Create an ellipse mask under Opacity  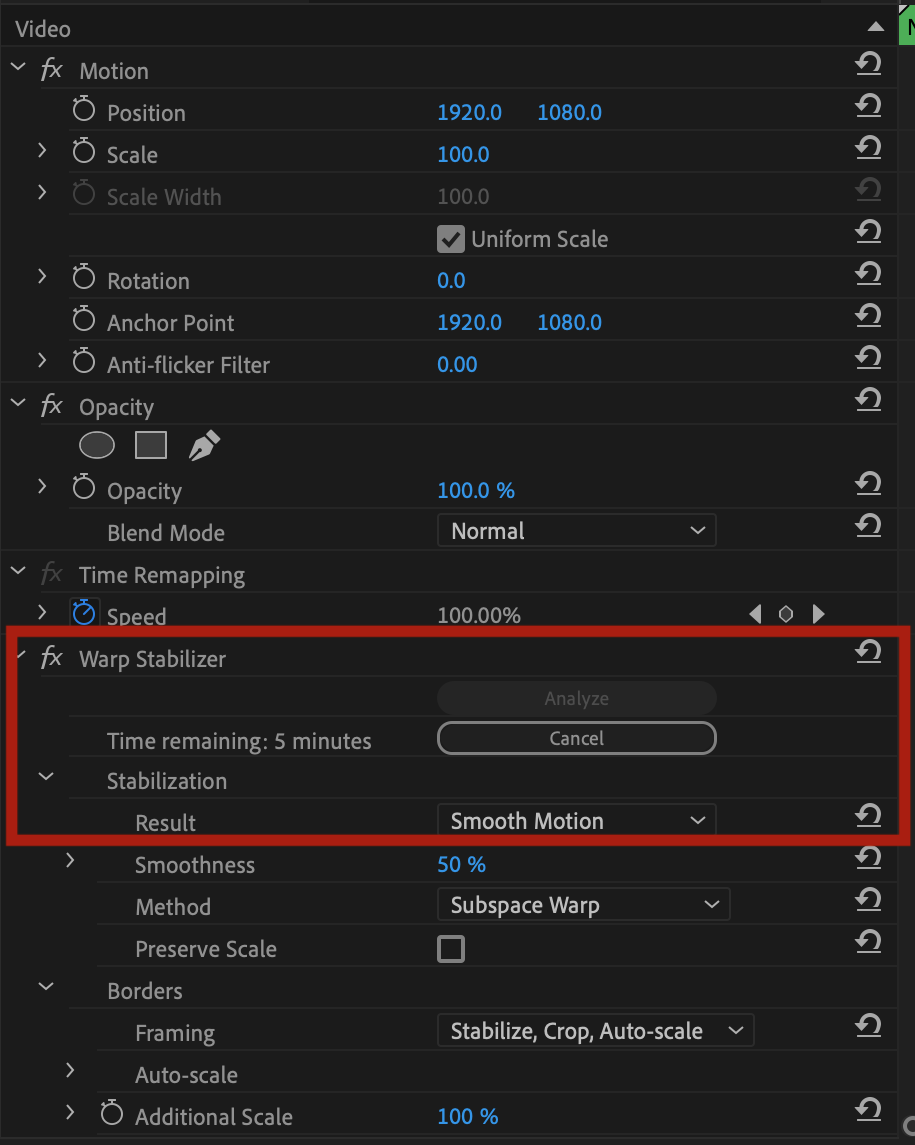97,445
